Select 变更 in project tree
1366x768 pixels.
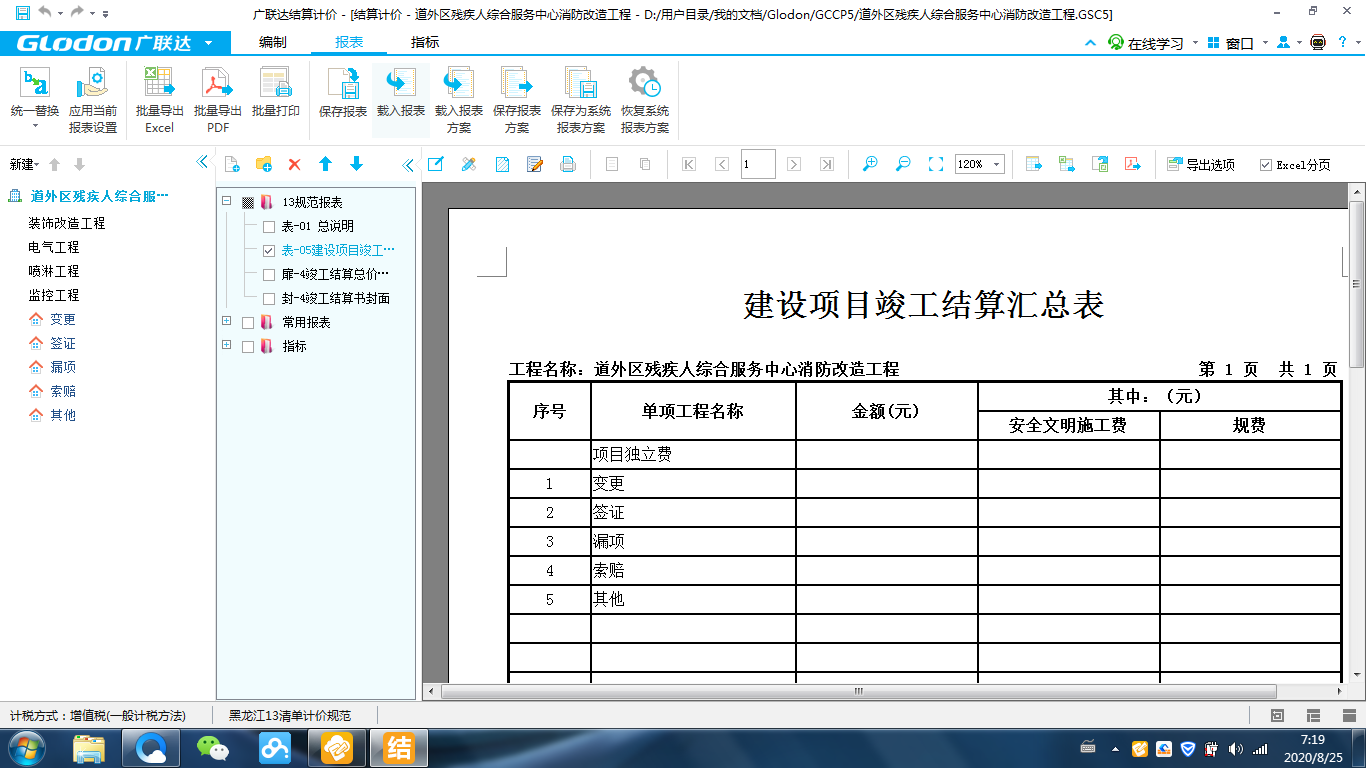[x=63, y=319]
